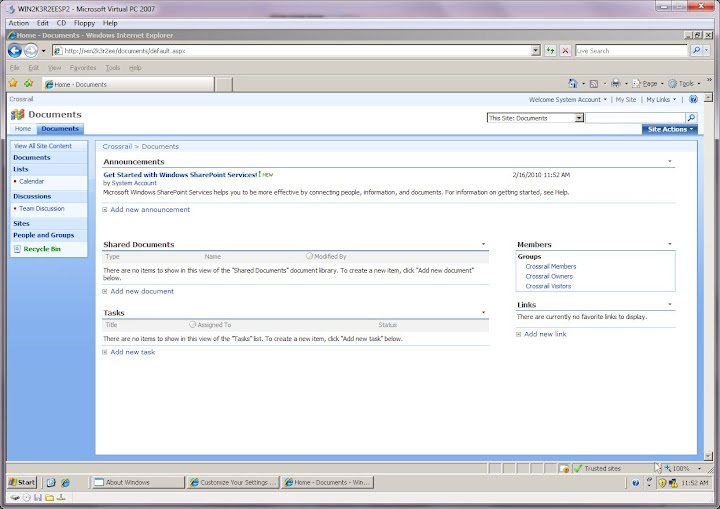Open the IE Favorites menu
The width and height of the screenshot is (720, 509).
[x=83, y=68]
